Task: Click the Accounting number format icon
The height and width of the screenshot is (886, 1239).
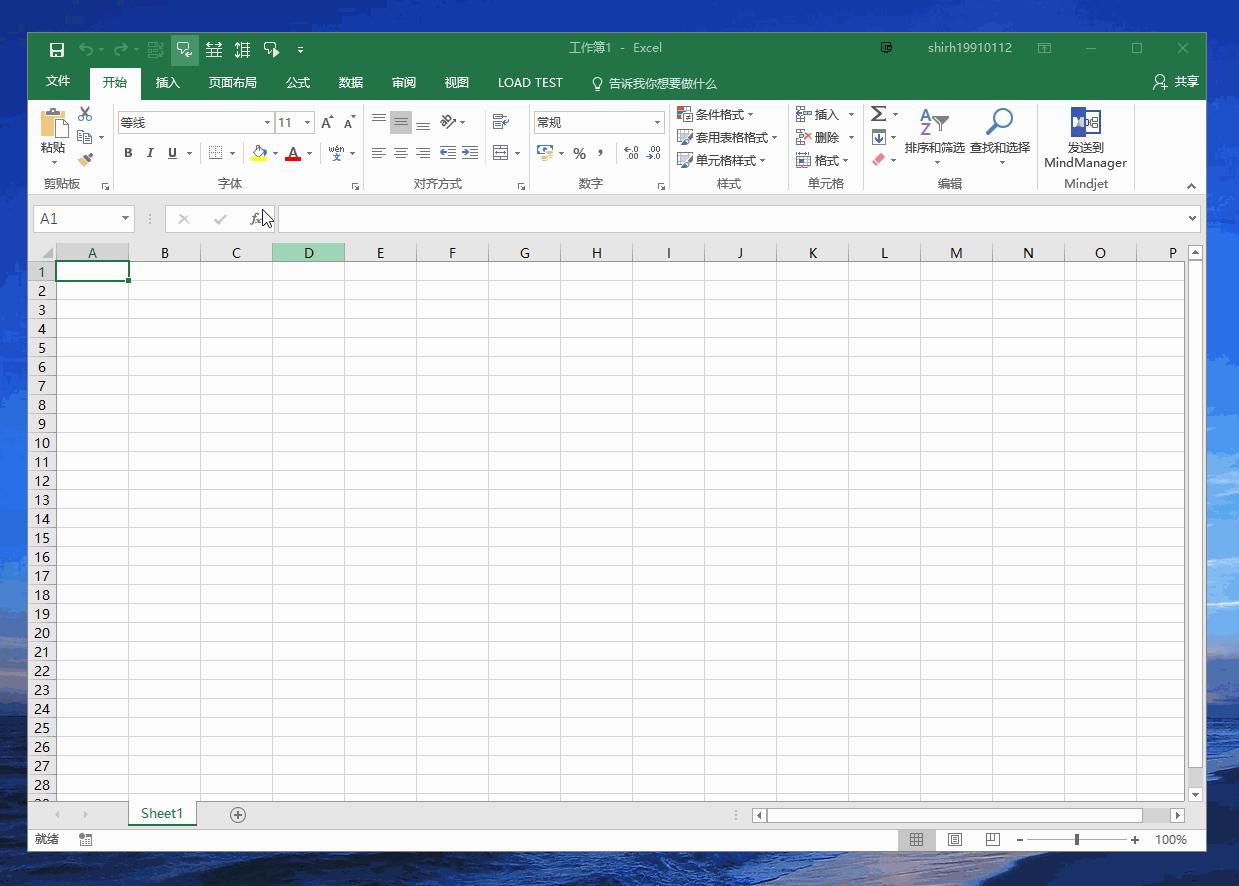Action: point(545,153)
